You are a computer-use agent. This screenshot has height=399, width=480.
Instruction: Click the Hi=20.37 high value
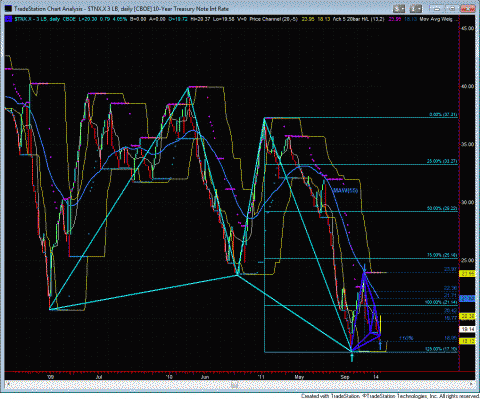point(200,19)
